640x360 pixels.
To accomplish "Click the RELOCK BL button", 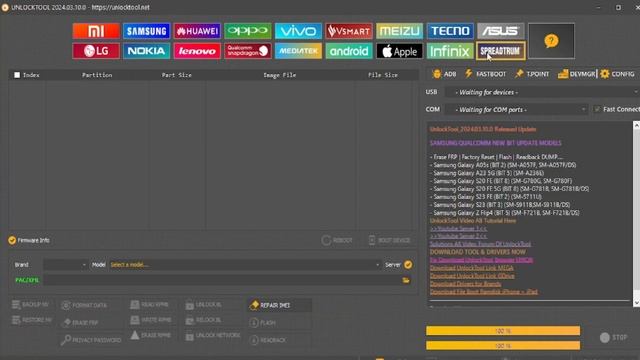I will (x=204, y=320).
